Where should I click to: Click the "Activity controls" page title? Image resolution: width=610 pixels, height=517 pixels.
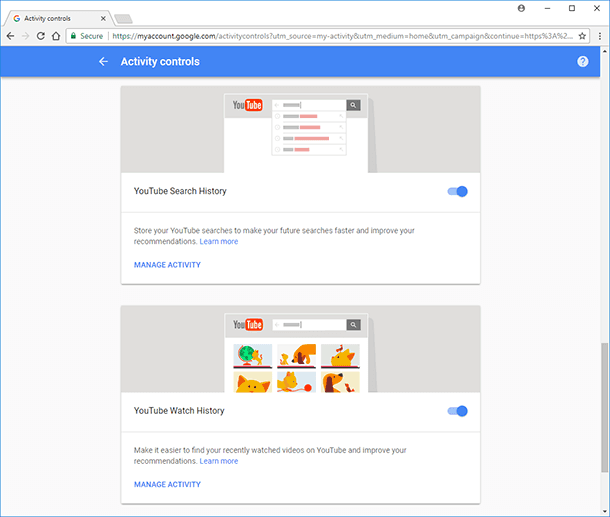[160, 61]
